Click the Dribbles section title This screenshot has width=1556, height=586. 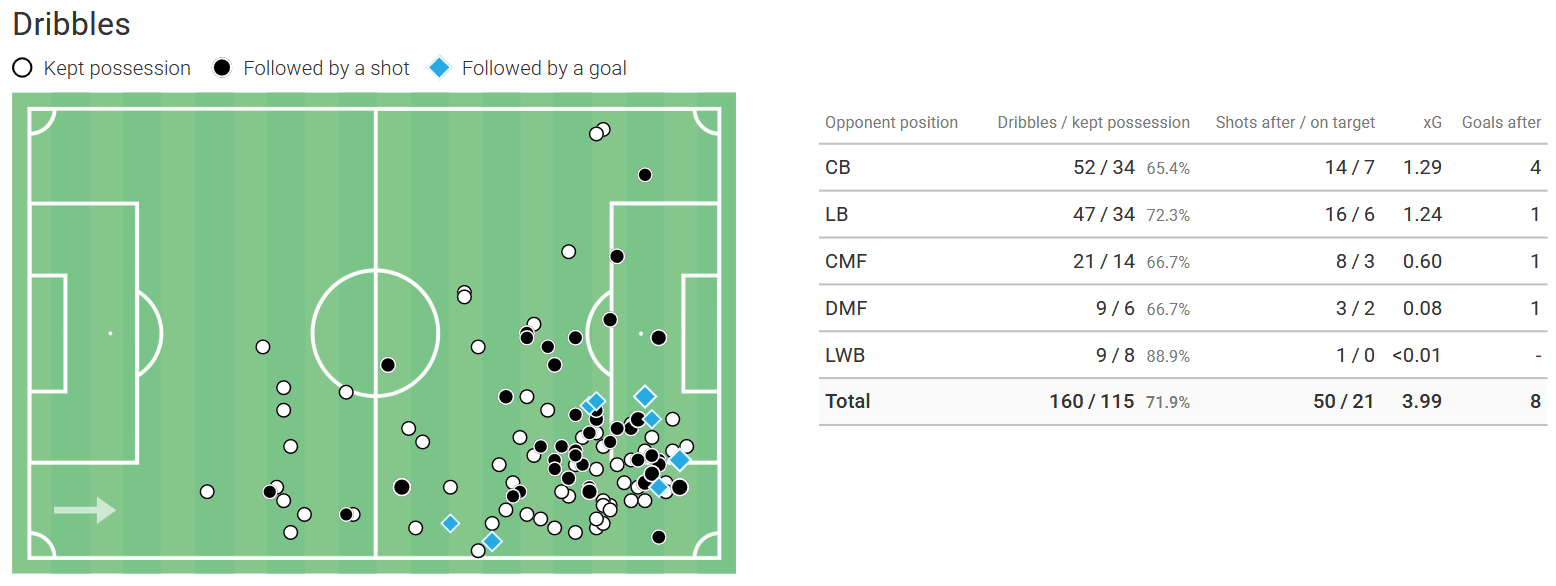71,24
